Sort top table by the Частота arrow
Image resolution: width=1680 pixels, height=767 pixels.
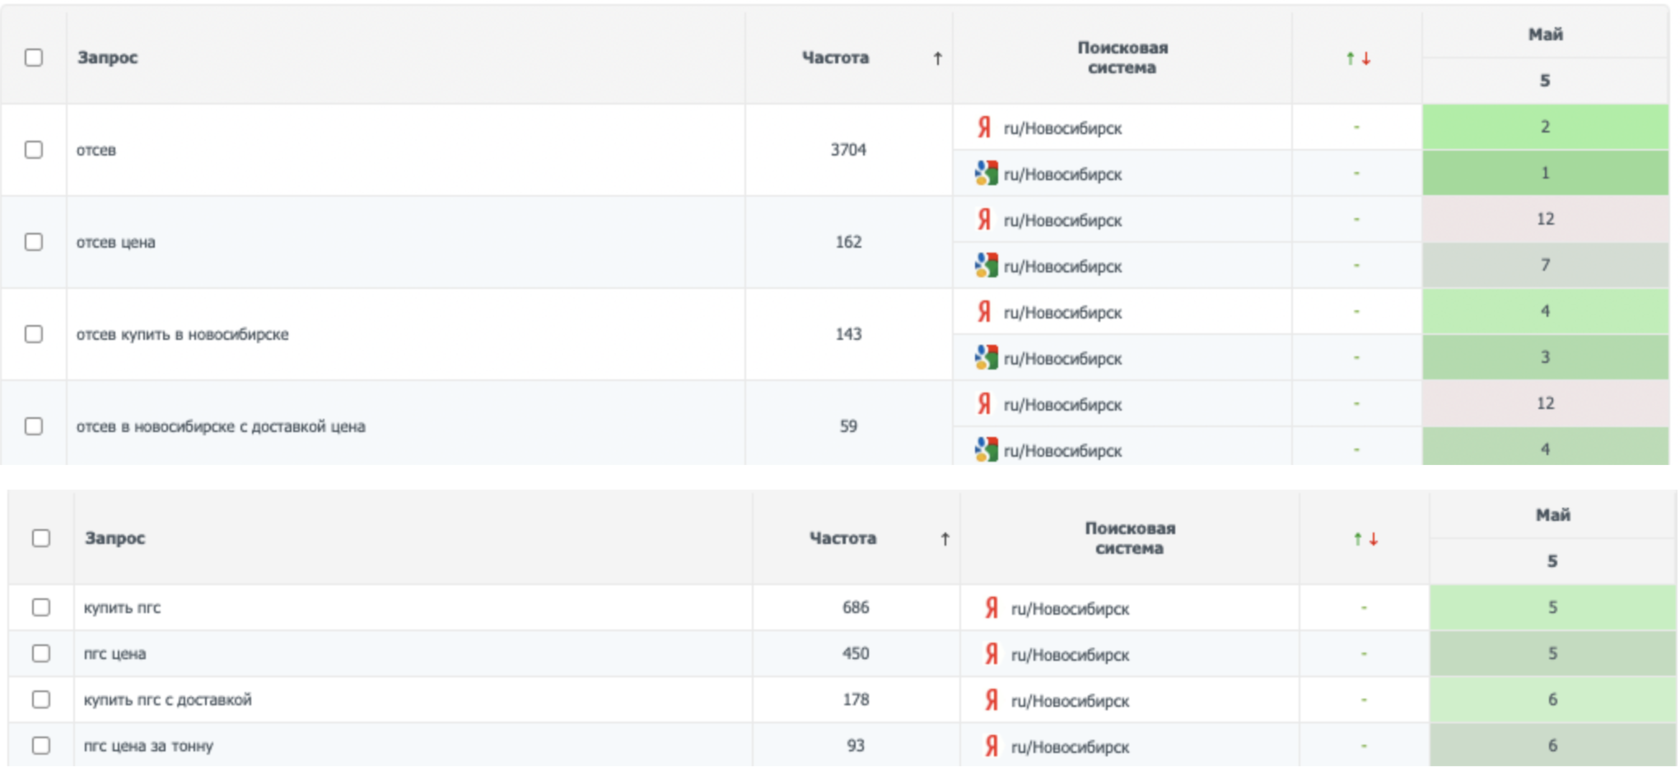tap(937, 58)
